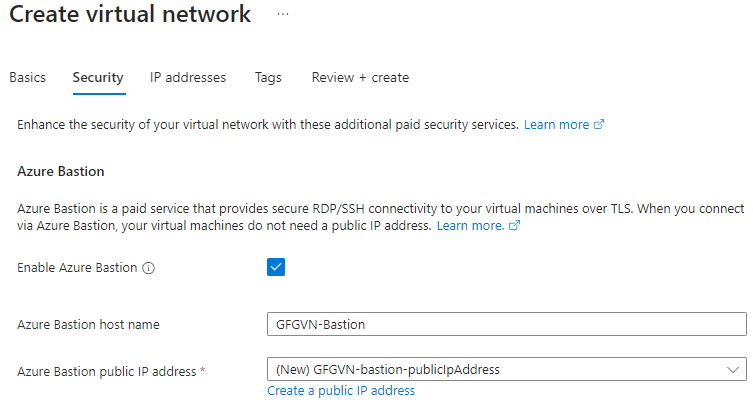Uncheck the Enable Azure Bastion checkbox

pos(276,267)
